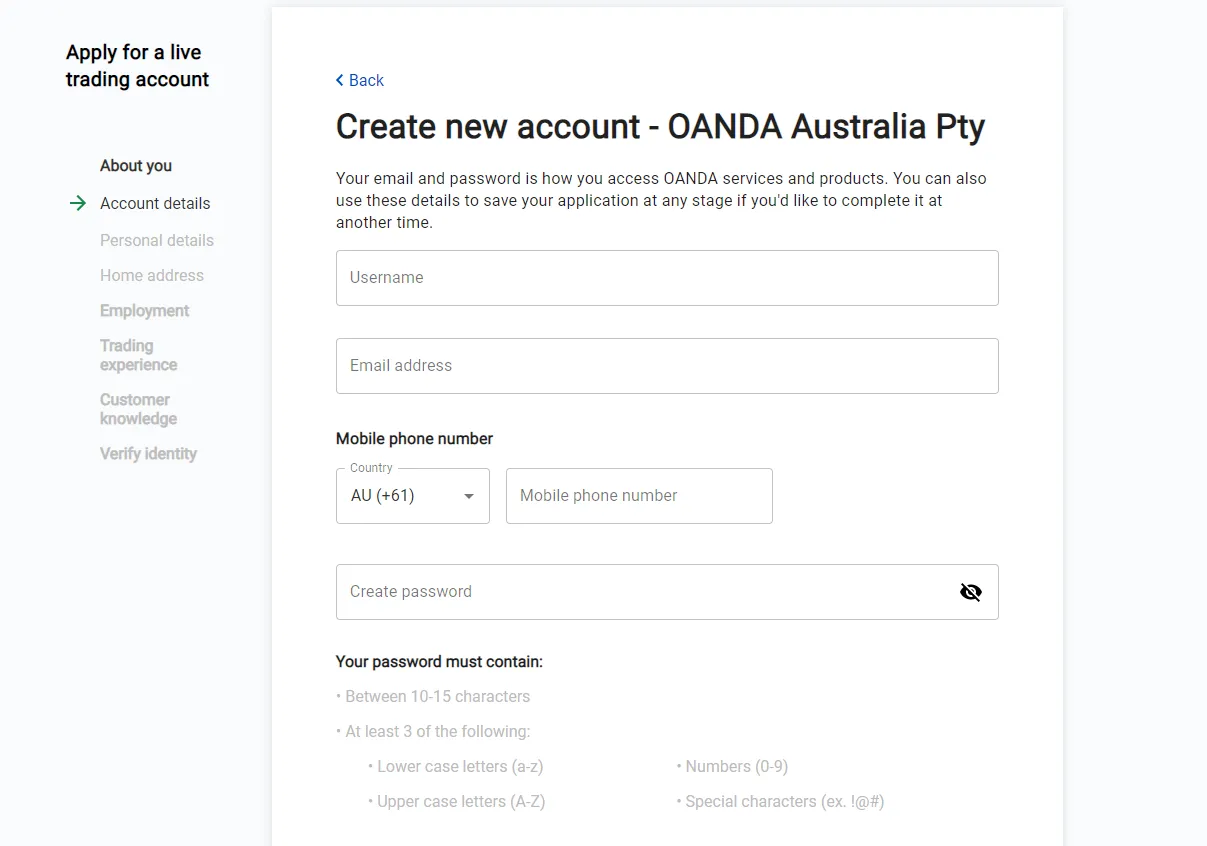The height and width of the screenshot is (846, 1207).
Task: Click the Back chevron arrow icon
Action: (340, 80)
